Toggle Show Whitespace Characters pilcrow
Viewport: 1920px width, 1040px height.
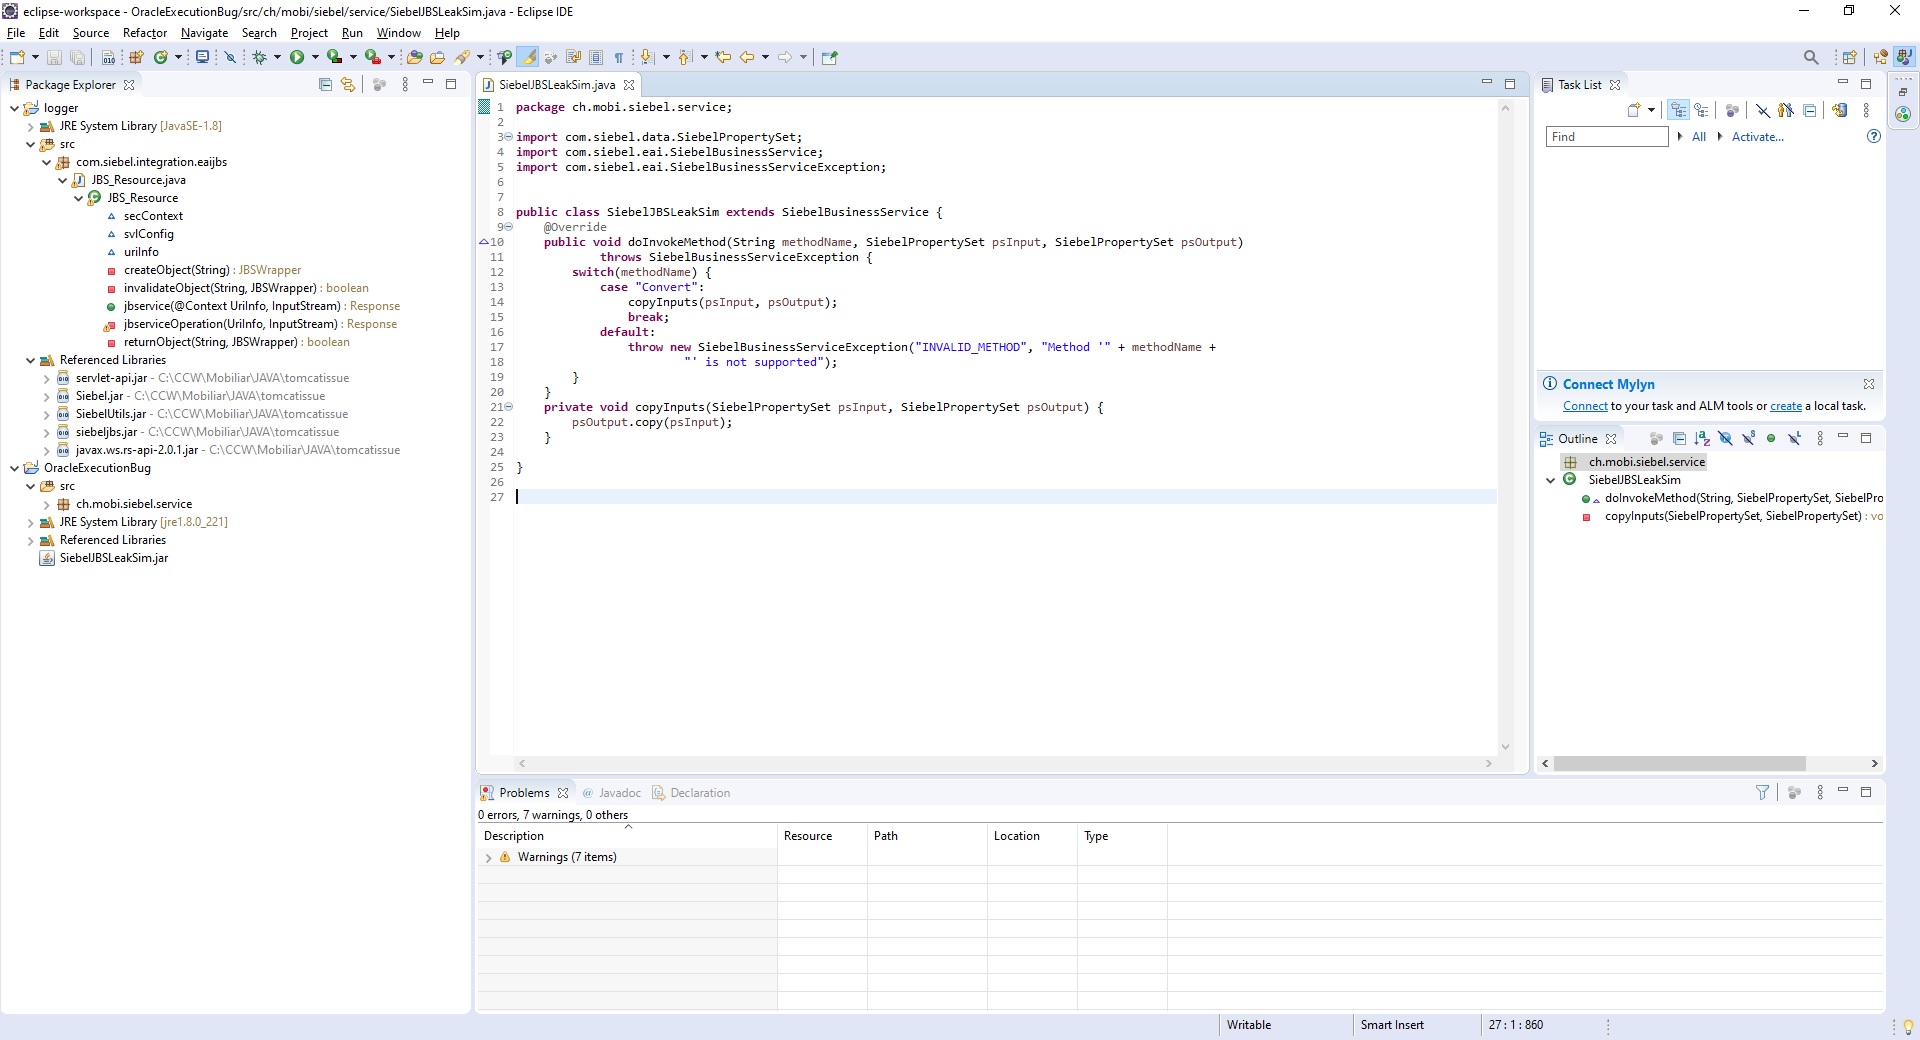pyautogui.click(x=619, y=57)
